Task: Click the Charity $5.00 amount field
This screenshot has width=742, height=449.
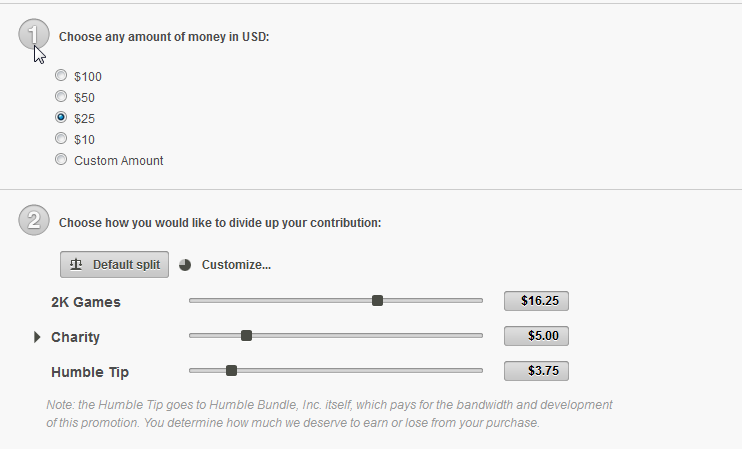Action: pyautogui.click(x=536, y=336)
